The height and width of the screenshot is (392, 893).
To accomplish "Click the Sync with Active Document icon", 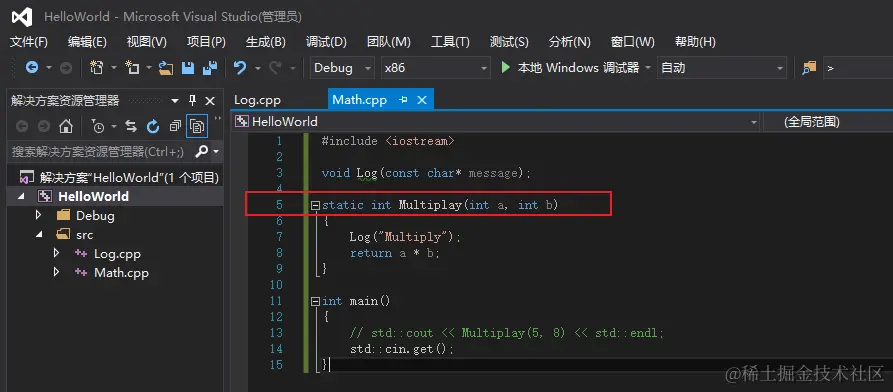I will 131,126.
